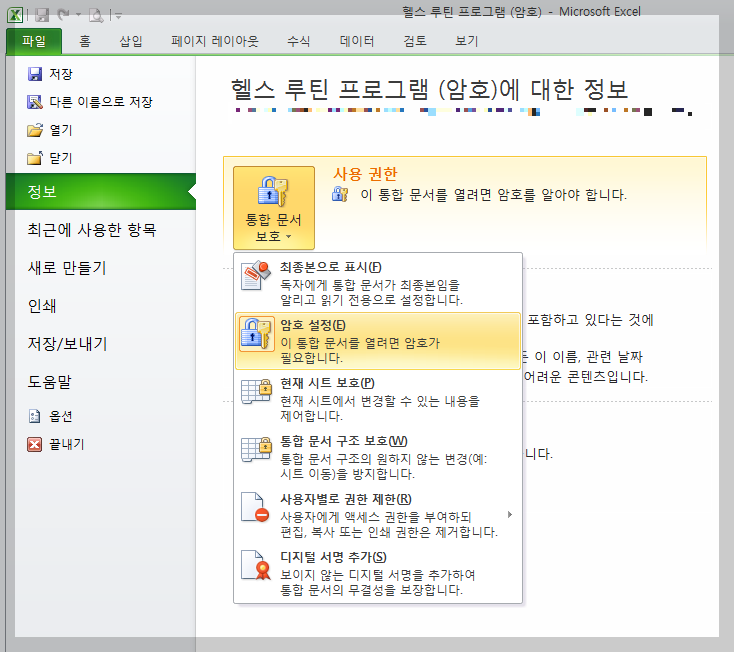Viewport: 734px width, 652px height.
Task: Click the Print Preview quick access icon
Action: tap(96, 15)
